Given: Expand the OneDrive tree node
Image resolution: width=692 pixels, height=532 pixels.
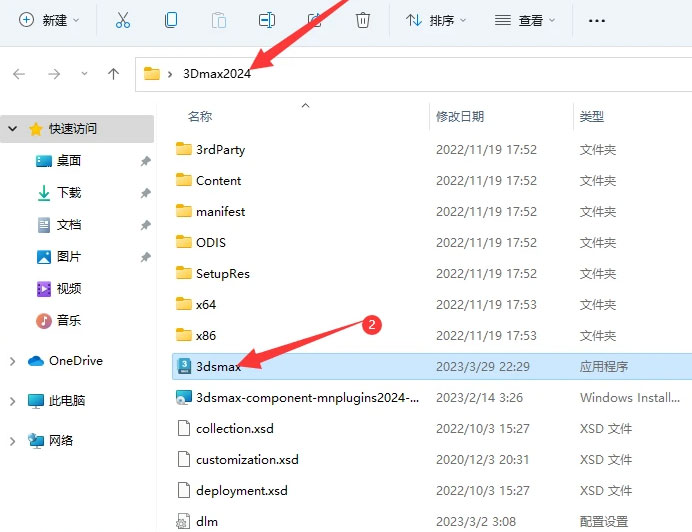Looking at the screenshot, I should [x=12, y=361].
